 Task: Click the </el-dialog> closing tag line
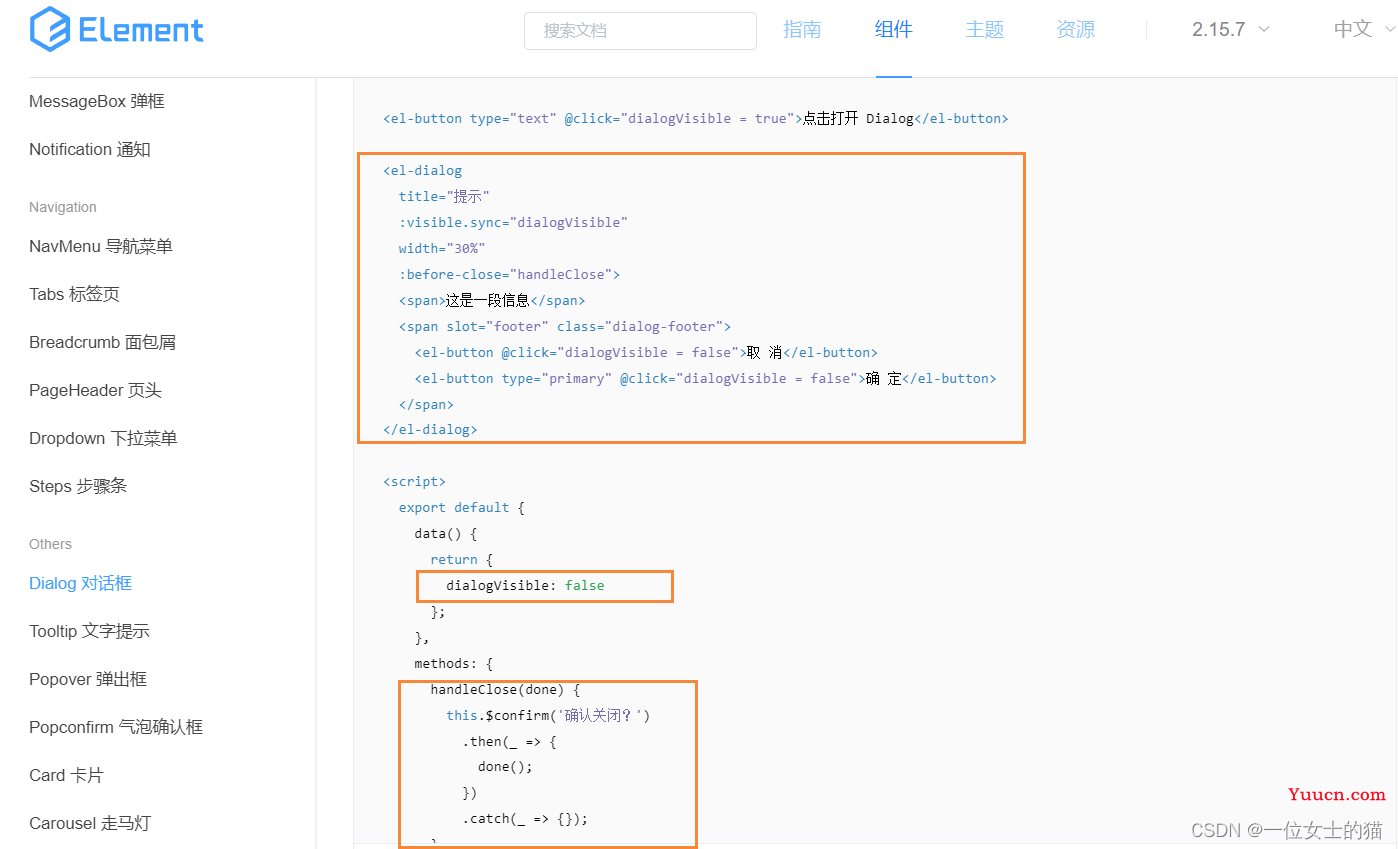point(430,430)
